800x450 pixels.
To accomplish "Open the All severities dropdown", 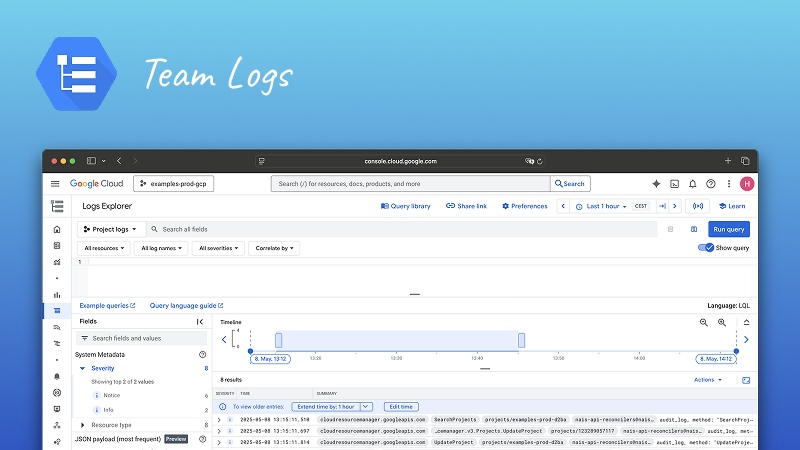I will [219, 248].
